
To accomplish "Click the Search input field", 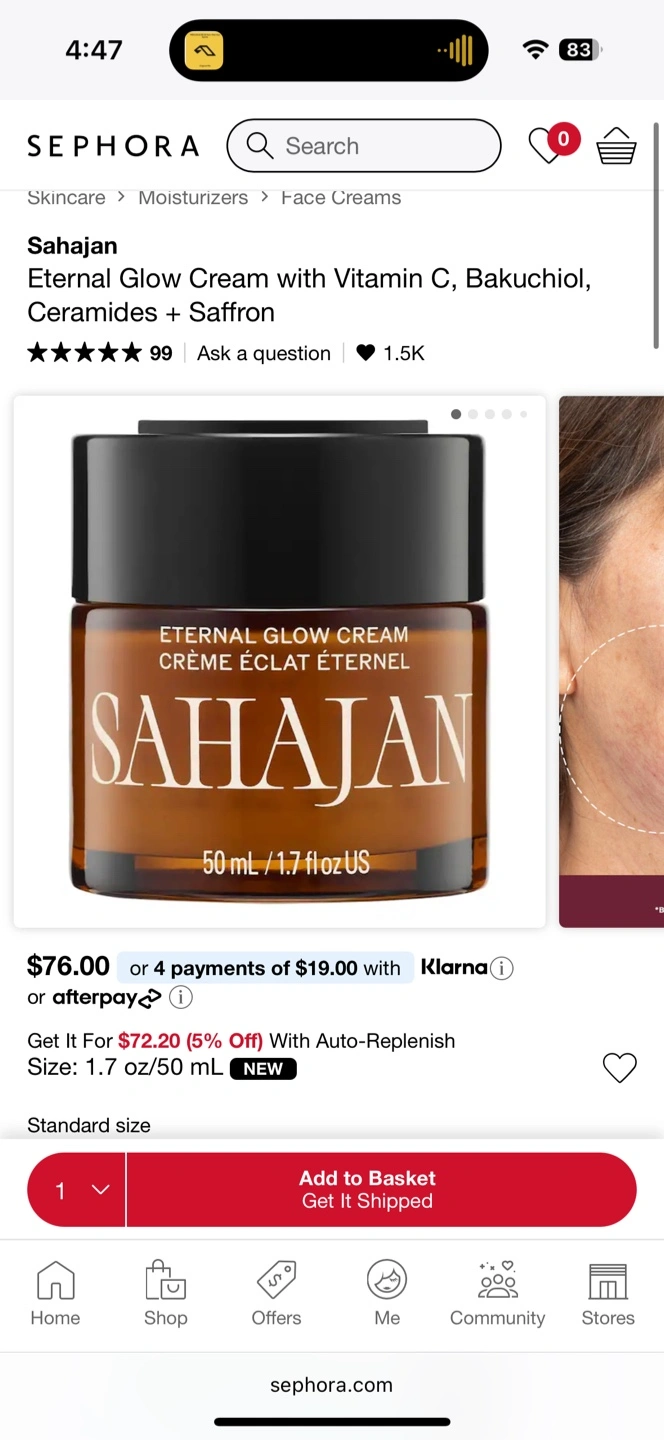I will click(364, 146).
